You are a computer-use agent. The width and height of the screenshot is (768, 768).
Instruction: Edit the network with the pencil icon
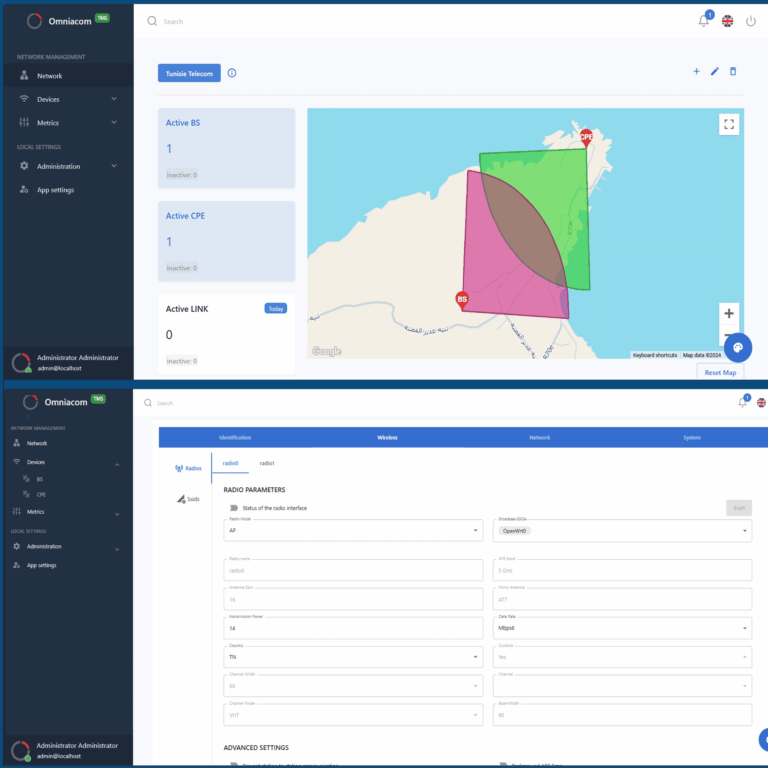[715, 72]
